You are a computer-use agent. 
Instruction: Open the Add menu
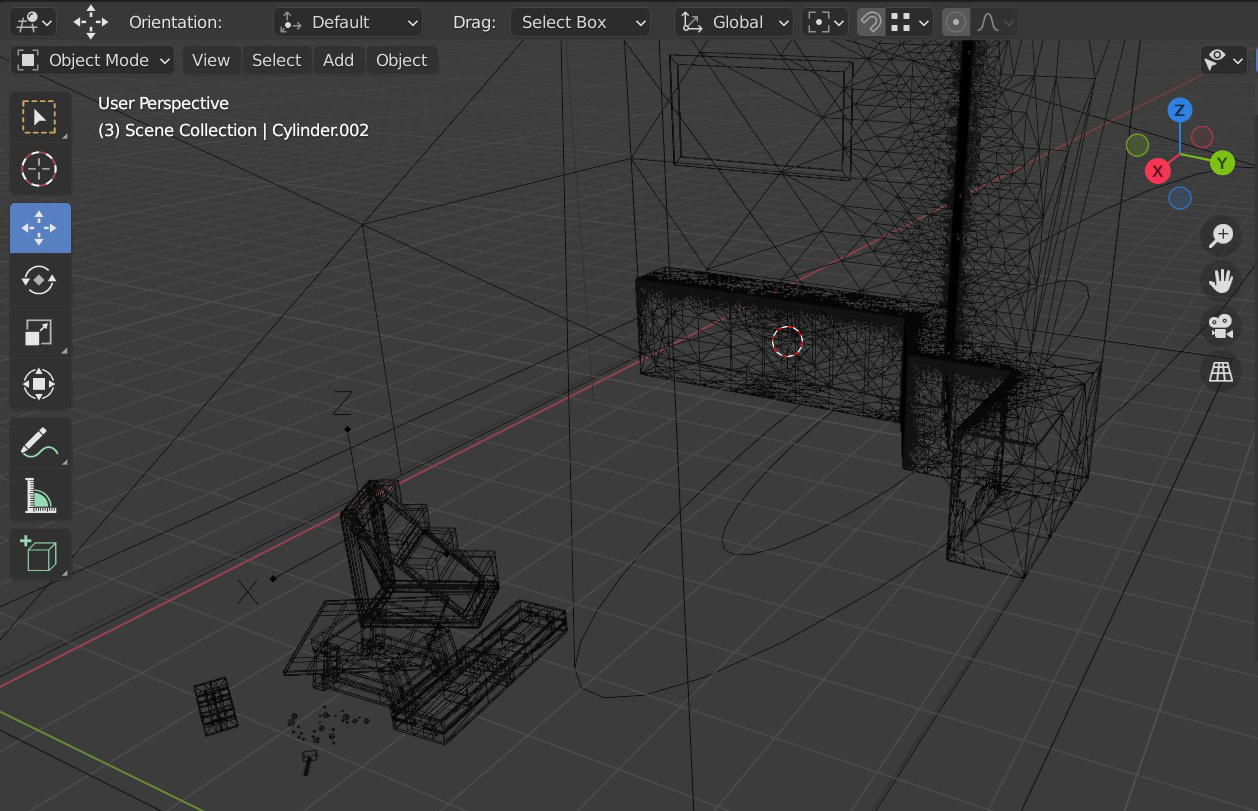338,60
